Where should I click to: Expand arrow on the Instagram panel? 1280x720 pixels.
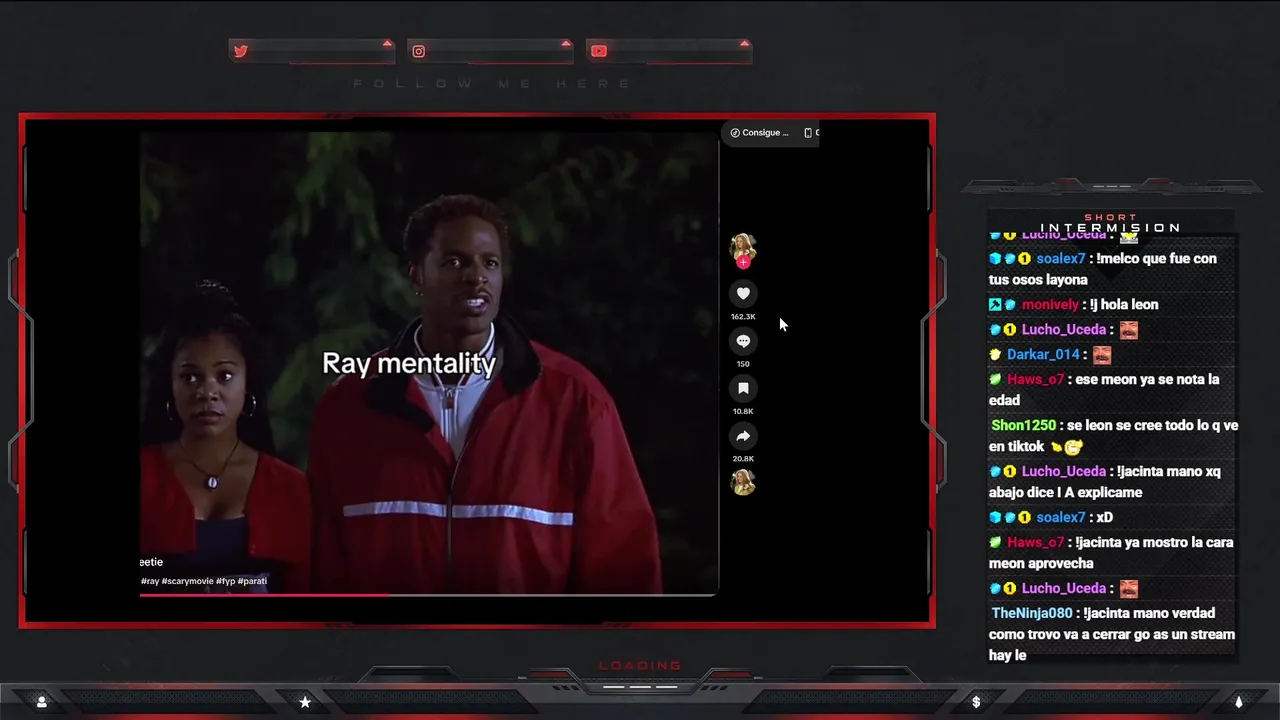pos(566,44)
